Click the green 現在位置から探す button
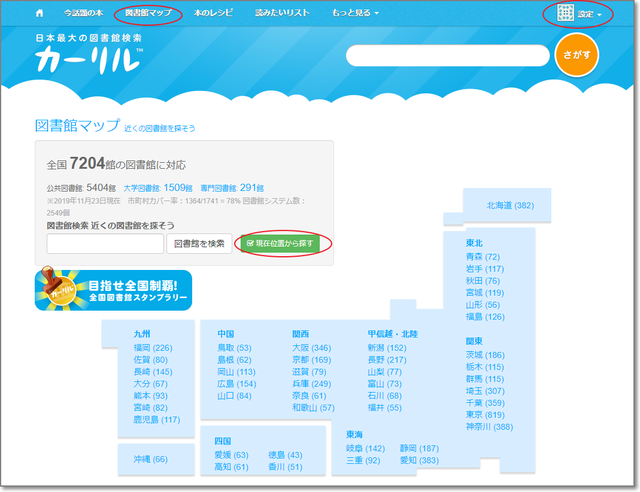This screenshot has height=492, width=640. tap(284, 243)
